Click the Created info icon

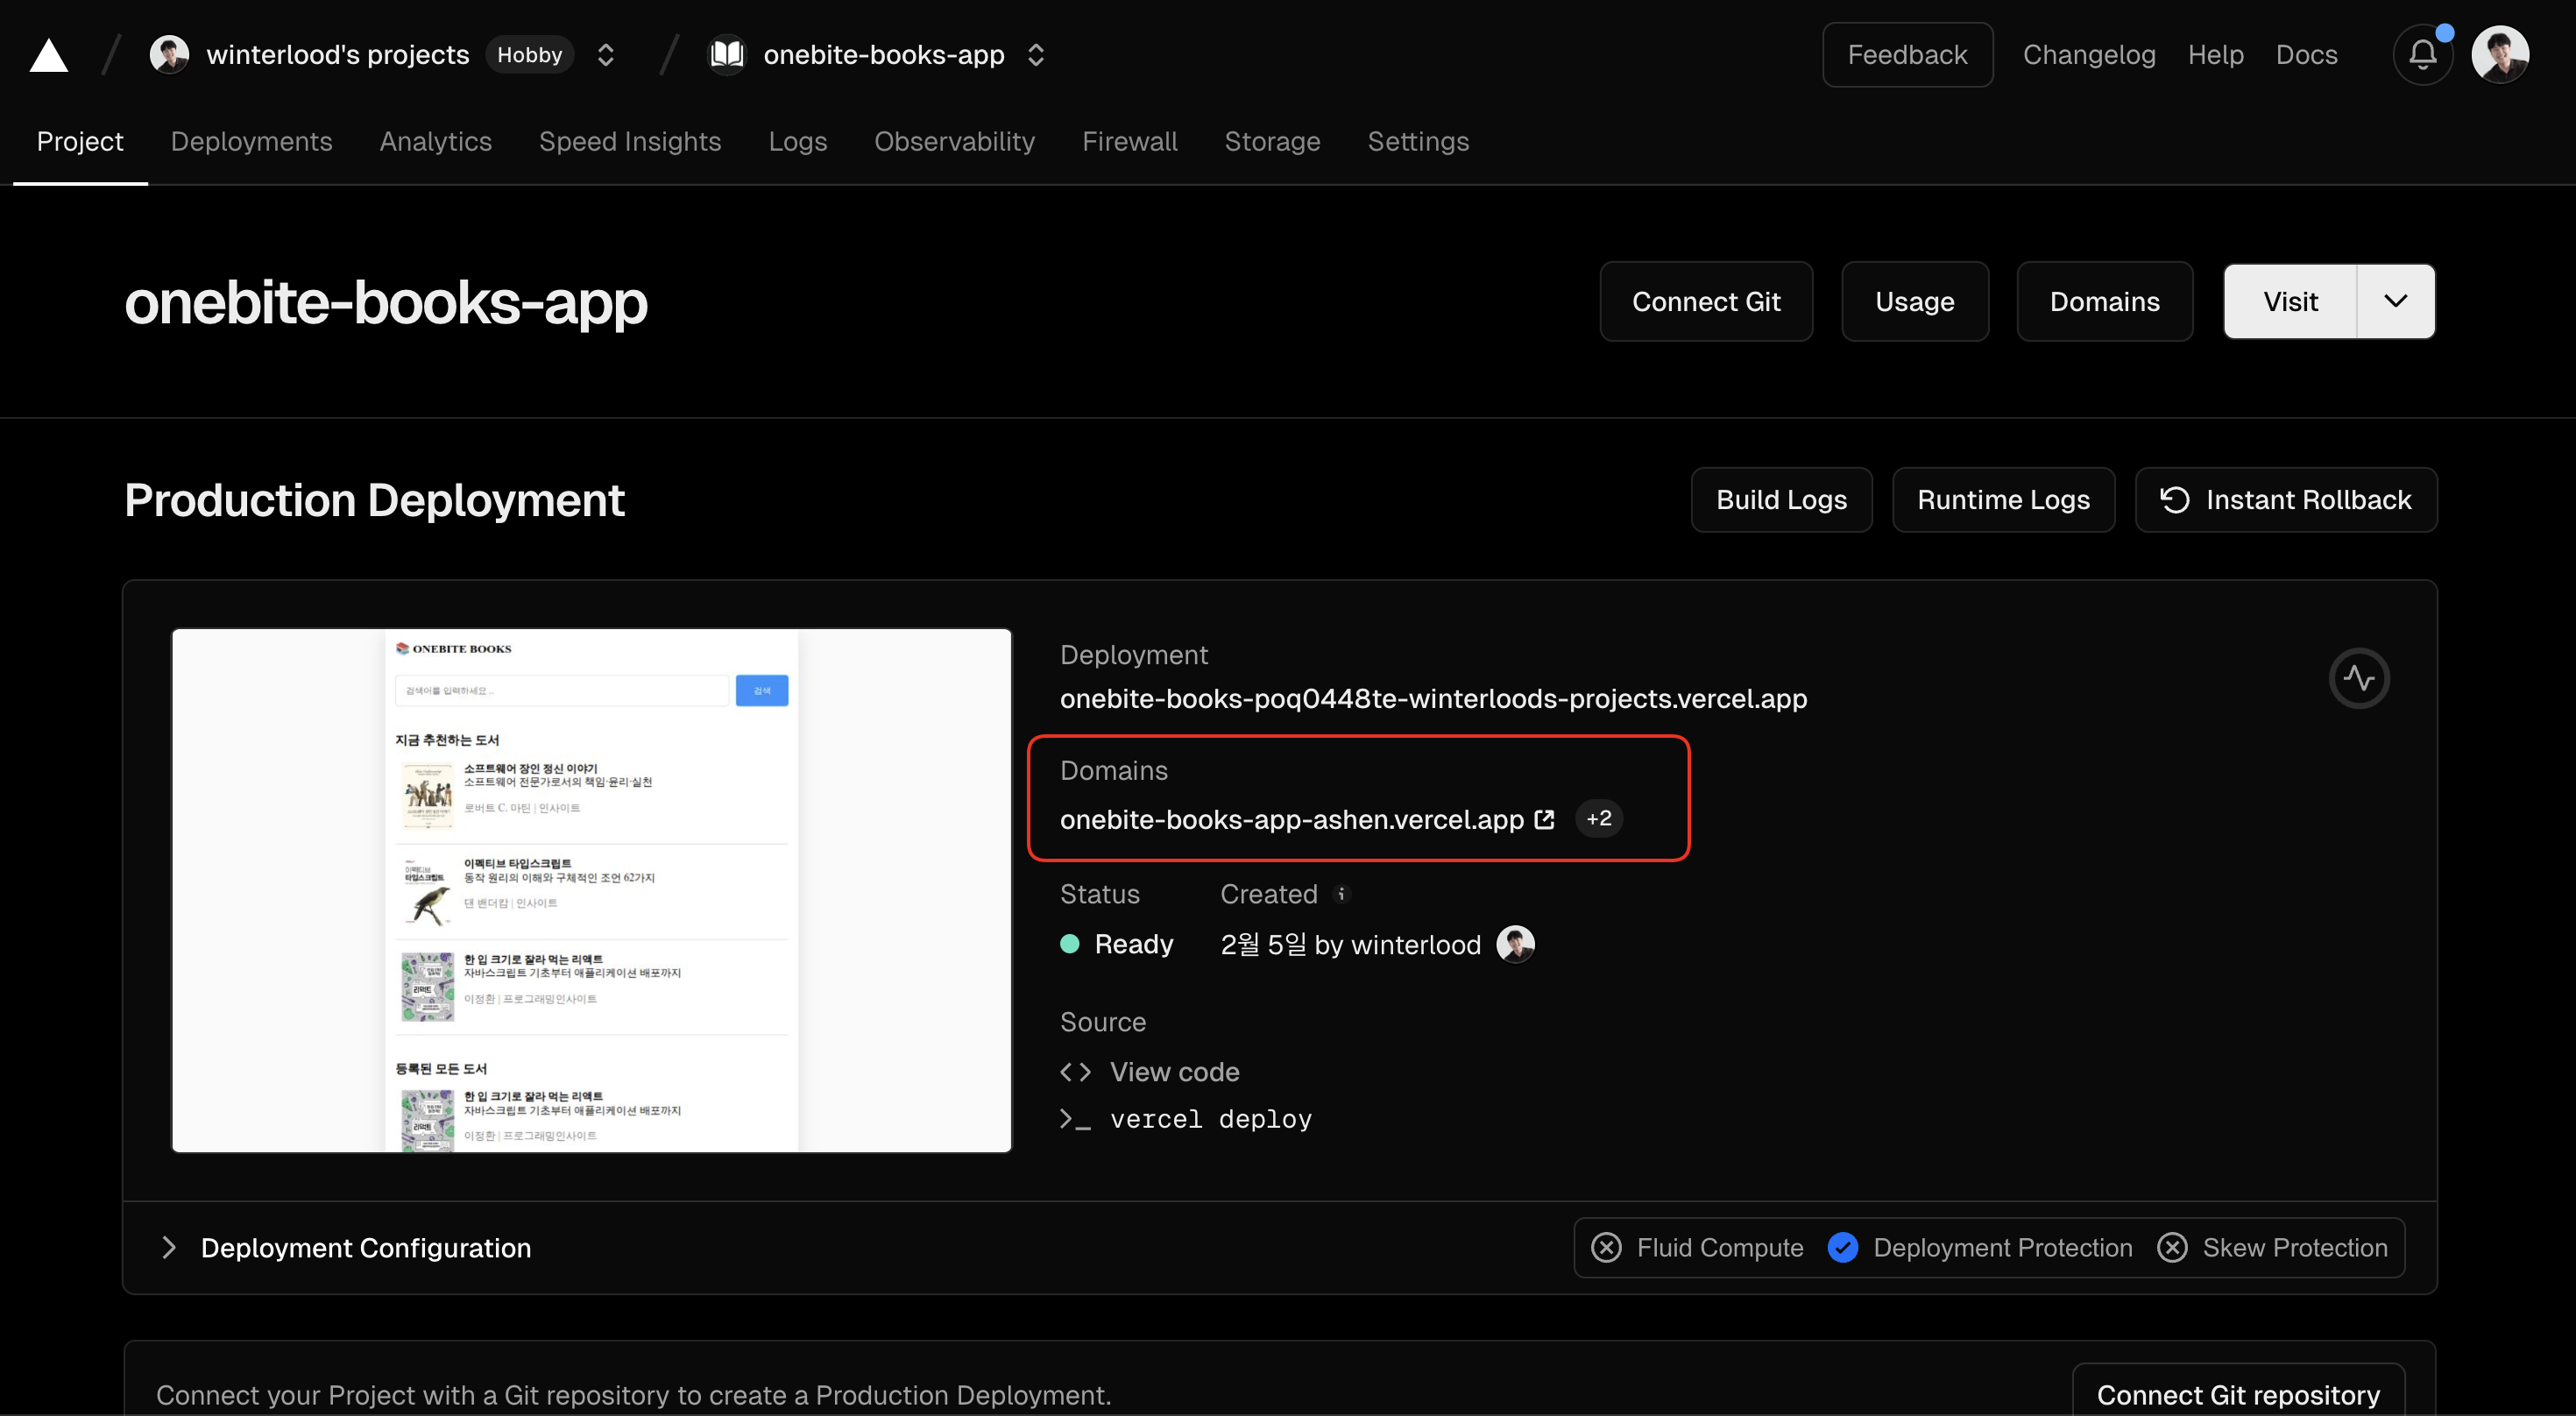click(1341, 893)
